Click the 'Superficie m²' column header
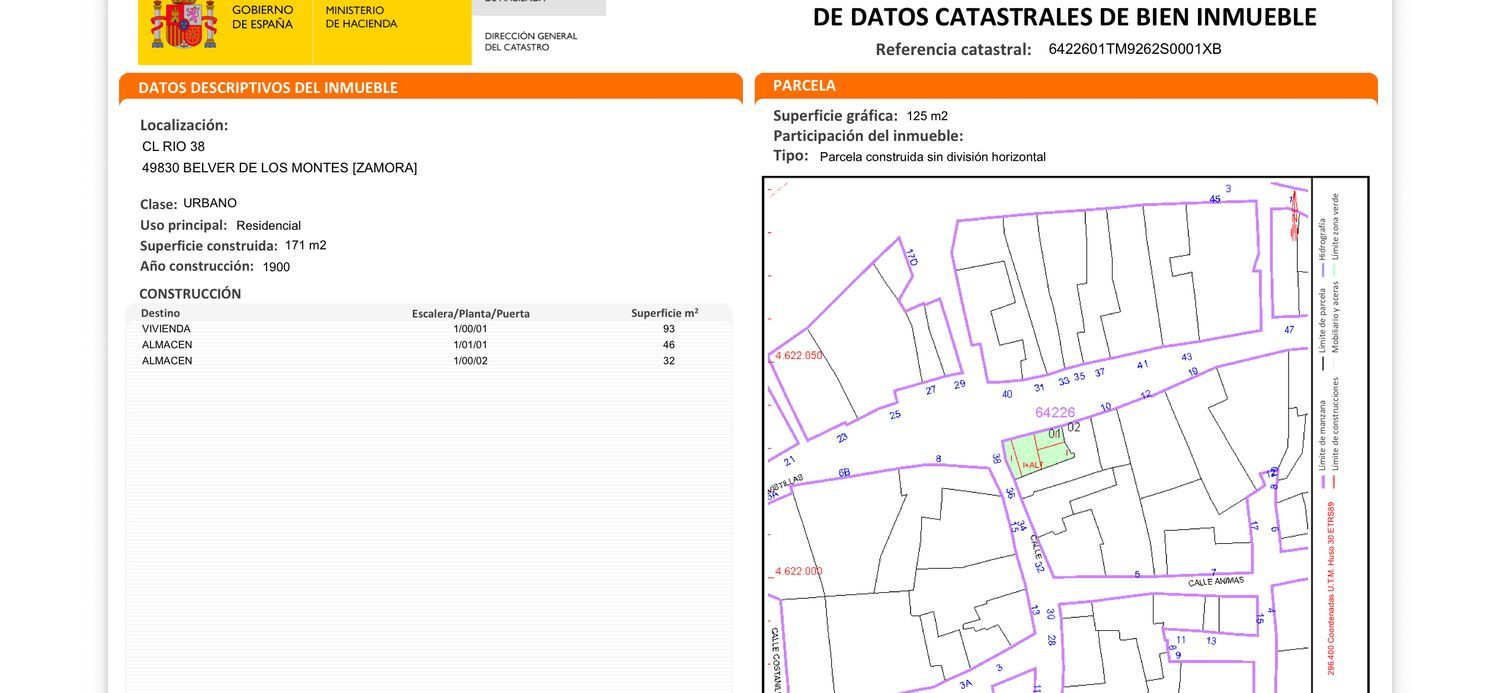 click(665, 313)
